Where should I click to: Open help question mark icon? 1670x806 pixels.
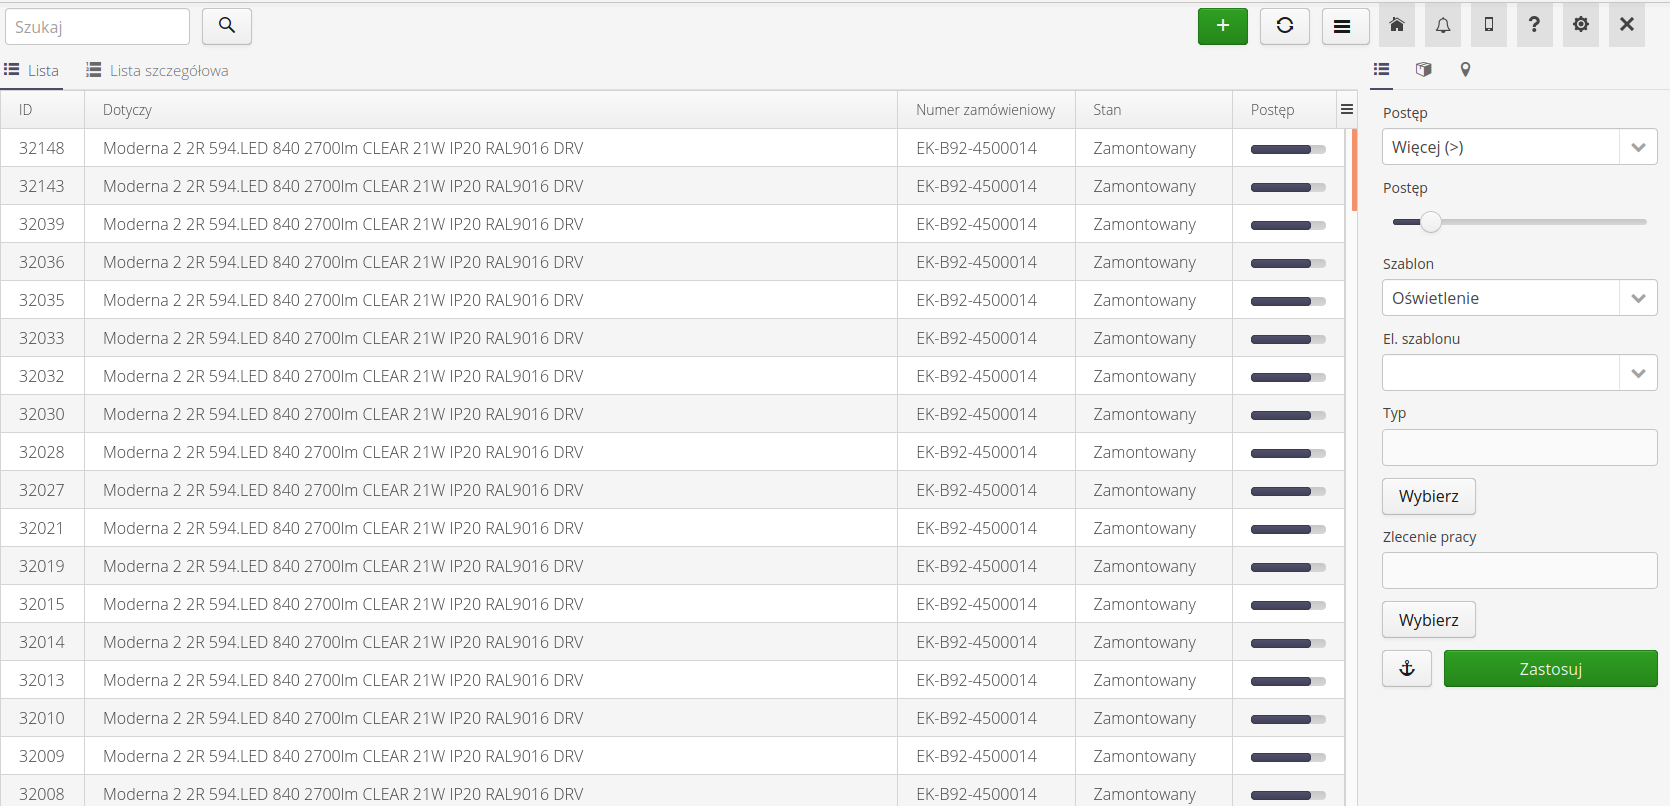pyautogui.click(x=1534, y=25)
